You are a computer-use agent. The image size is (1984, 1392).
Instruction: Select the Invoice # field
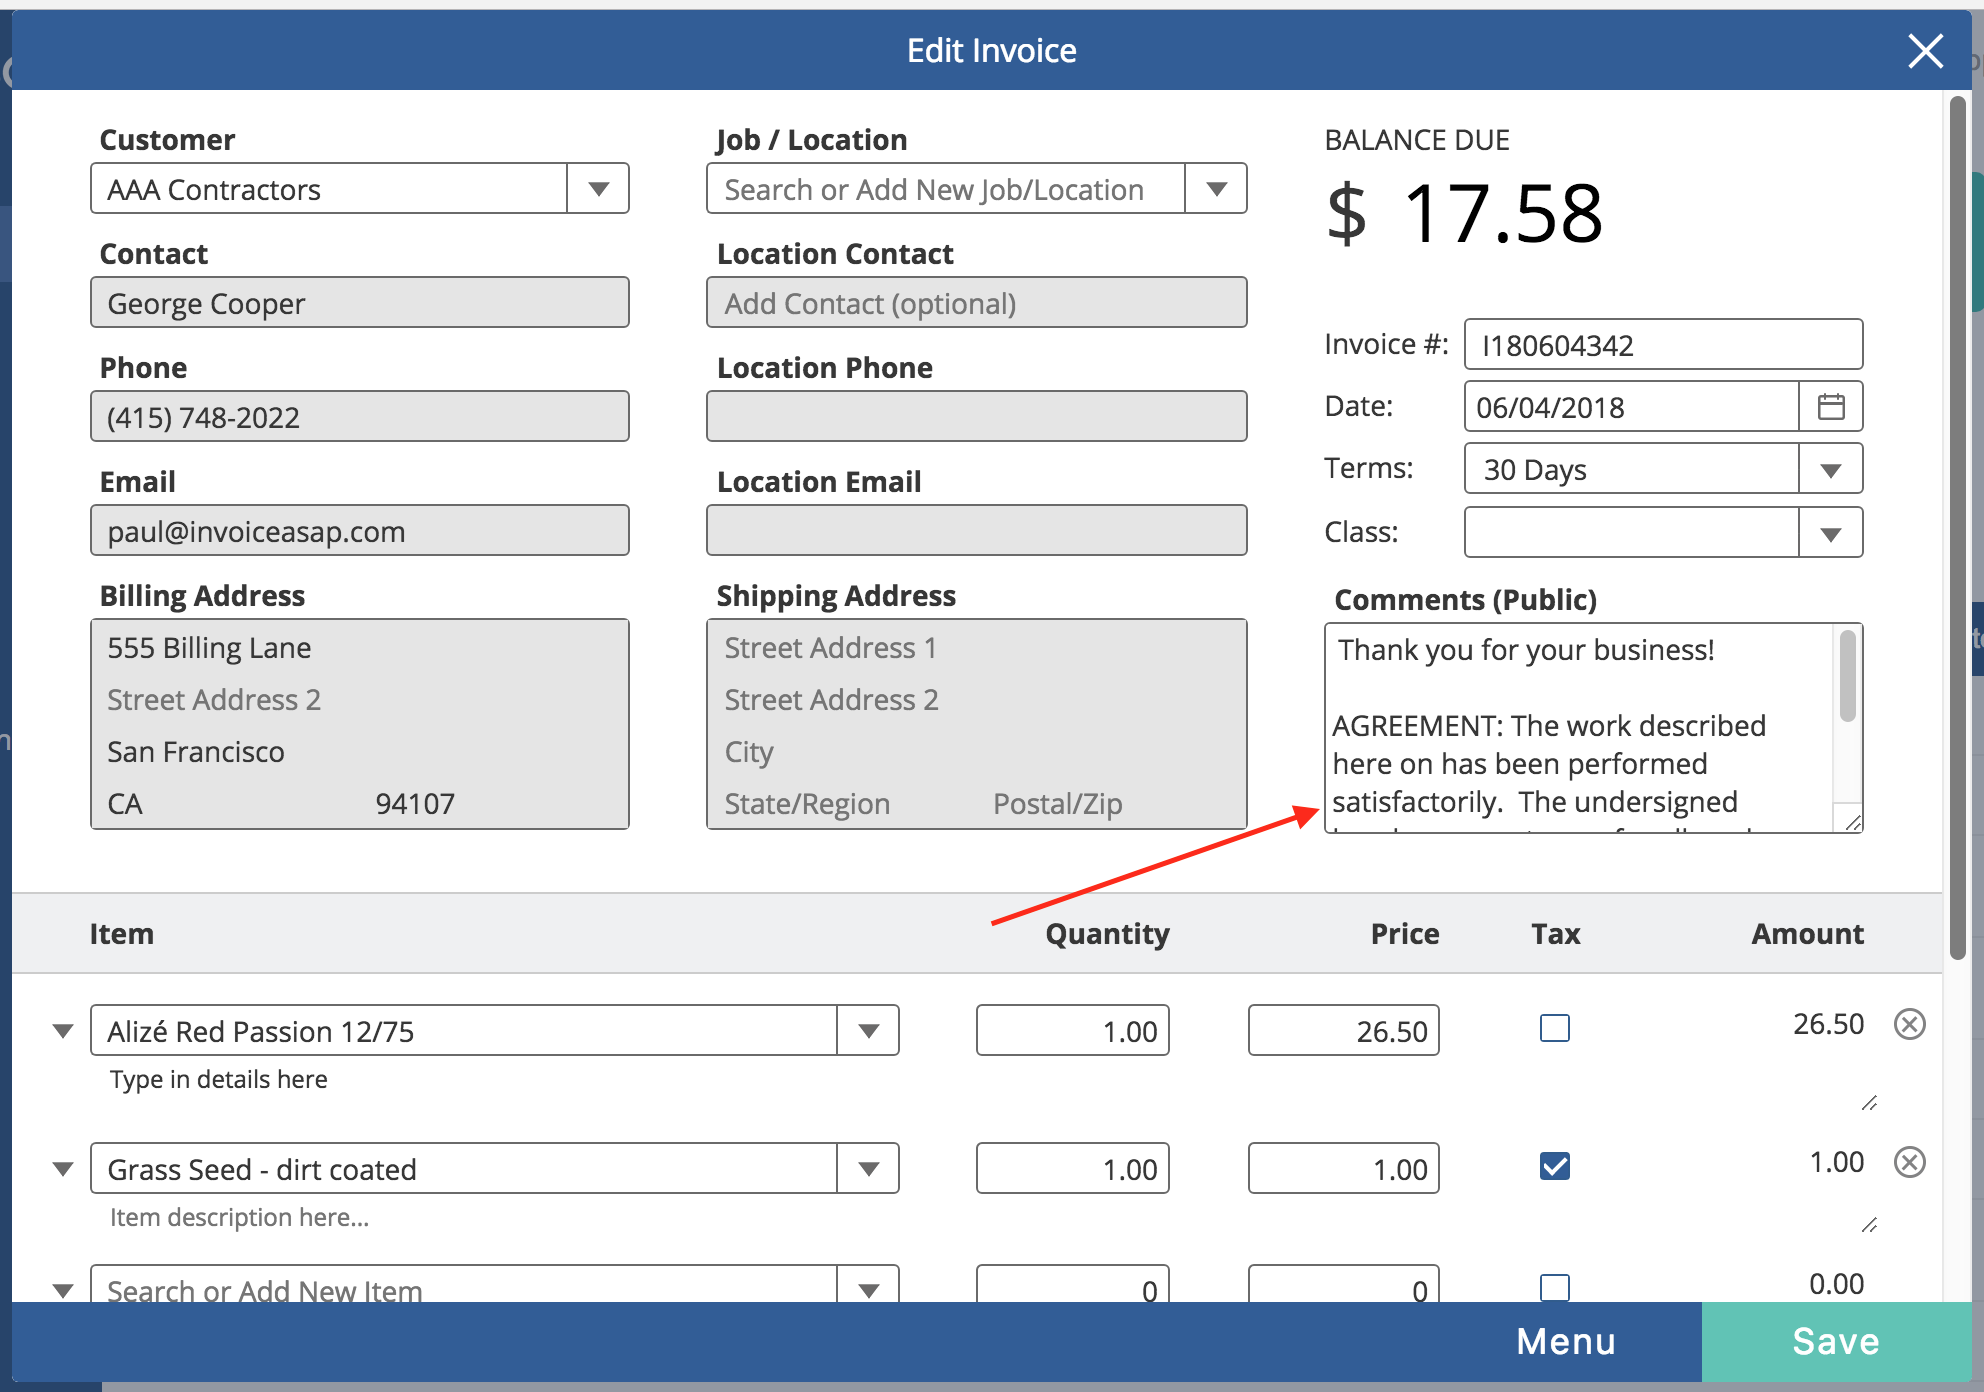(1662, 344)
